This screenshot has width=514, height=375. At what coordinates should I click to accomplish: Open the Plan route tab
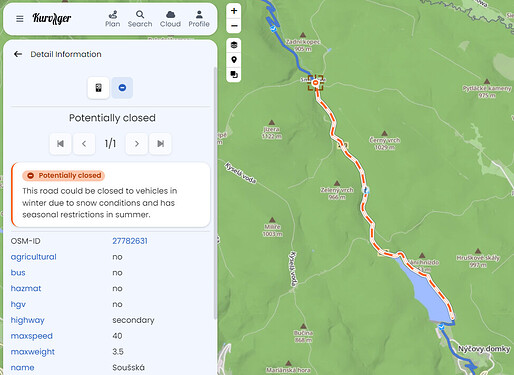(113, 19)
